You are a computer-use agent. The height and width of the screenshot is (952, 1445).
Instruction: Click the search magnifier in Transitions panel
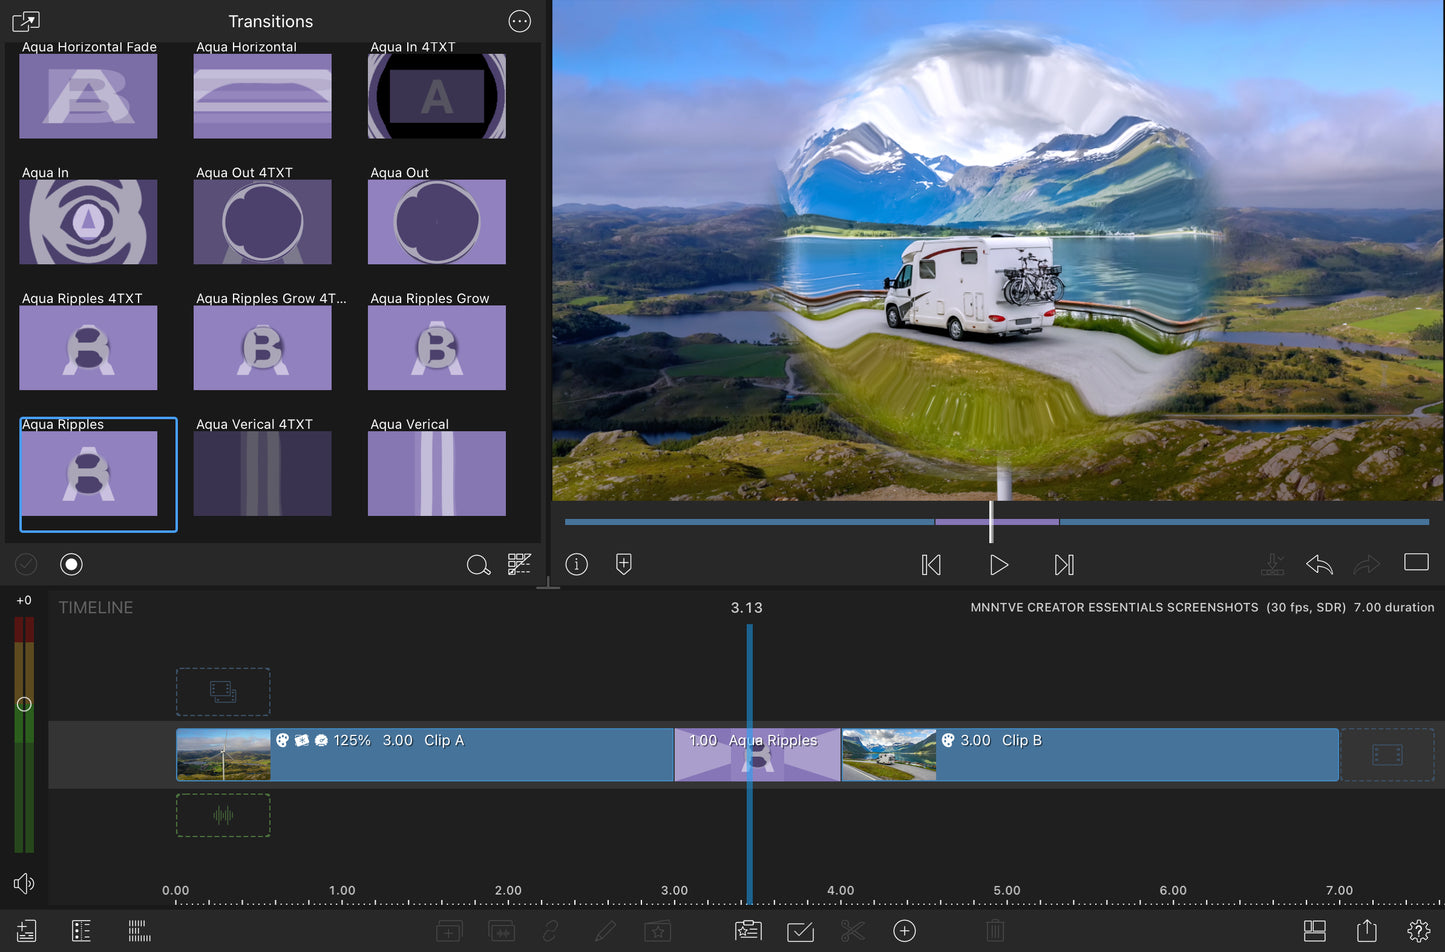478,565
